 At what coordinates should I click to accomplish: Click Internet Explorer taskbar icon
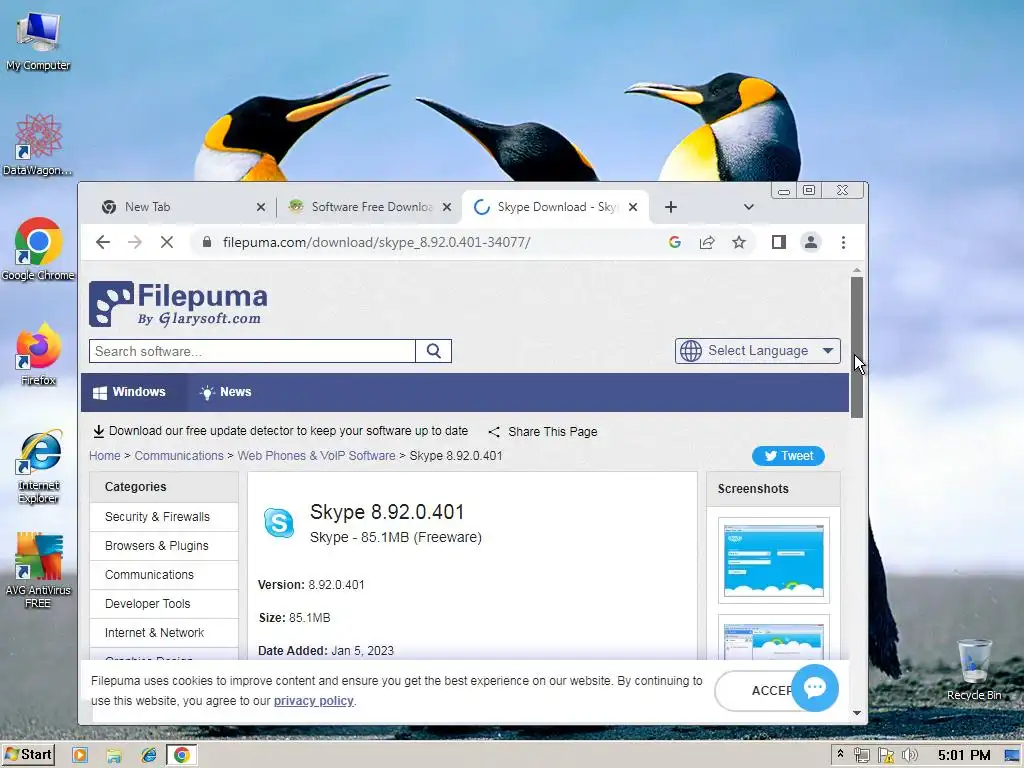point(148,756)
